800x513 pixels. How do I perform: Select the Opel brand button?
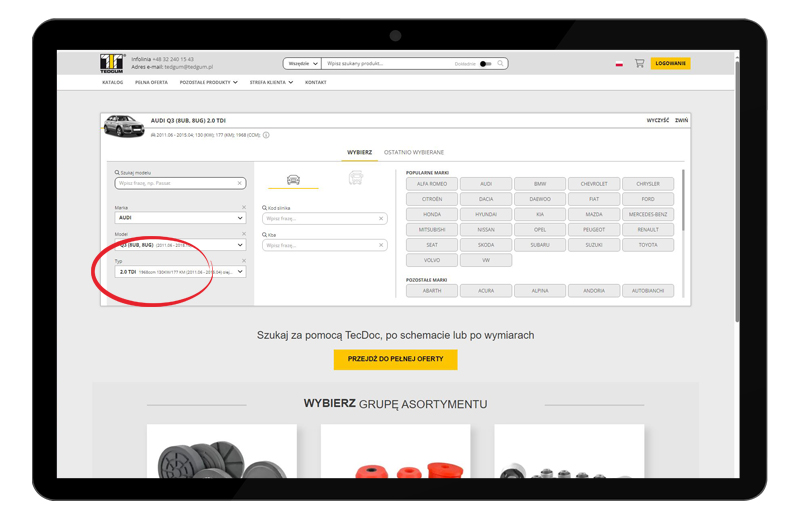coord(540,230)
